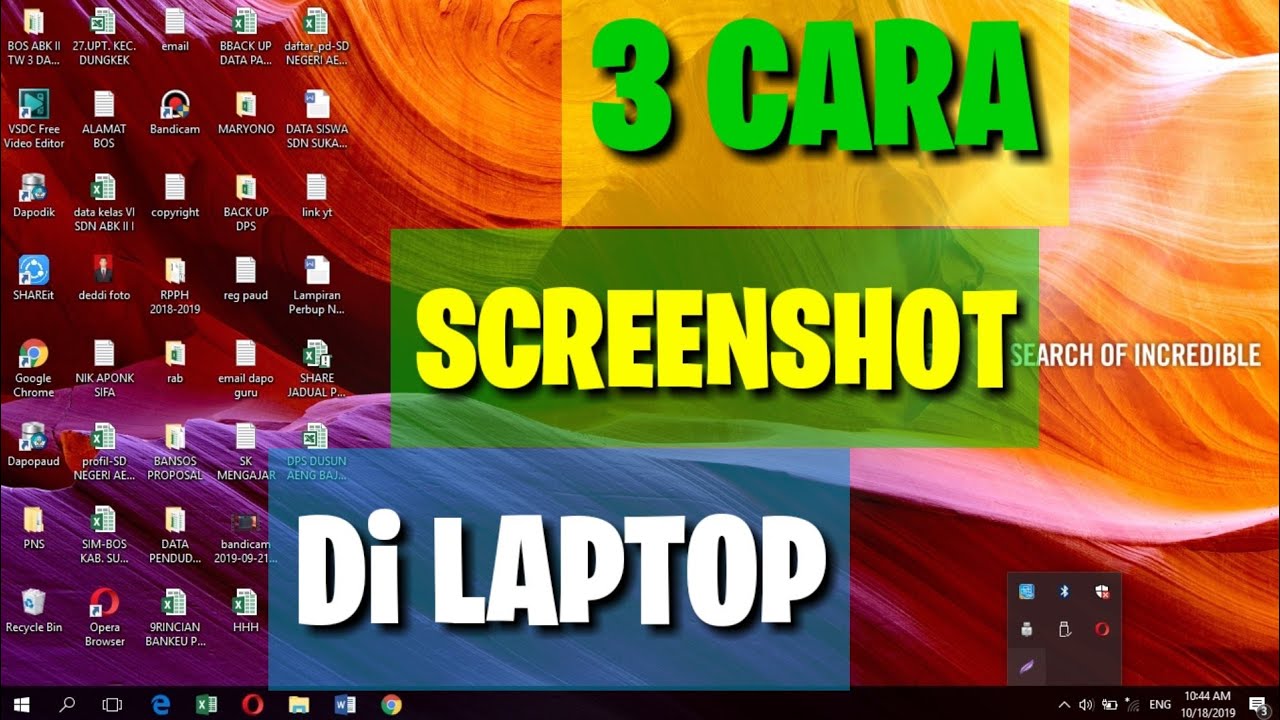Open the battery power tray icon
The image size is (1280, 720).
[1109, 704]
